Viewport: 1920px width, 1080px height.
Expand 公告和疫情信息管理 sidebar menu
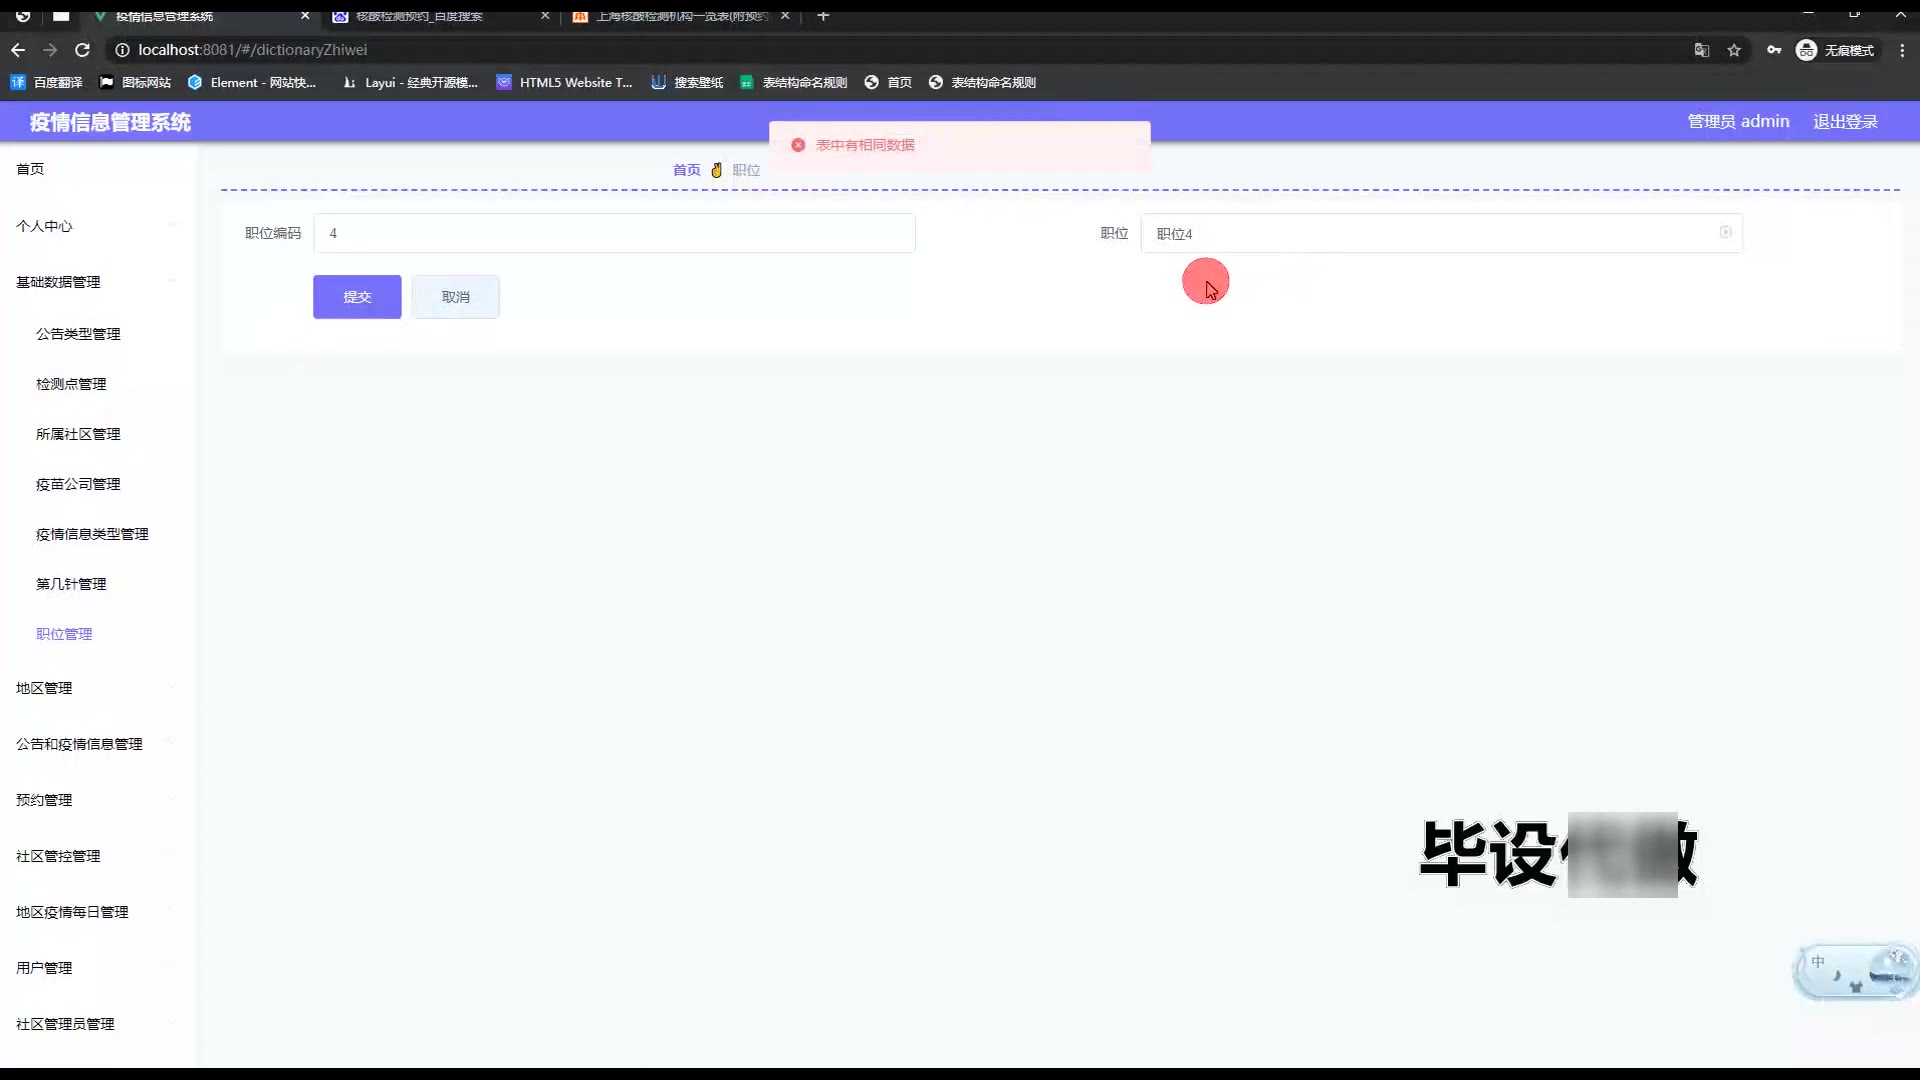(98, 744)
